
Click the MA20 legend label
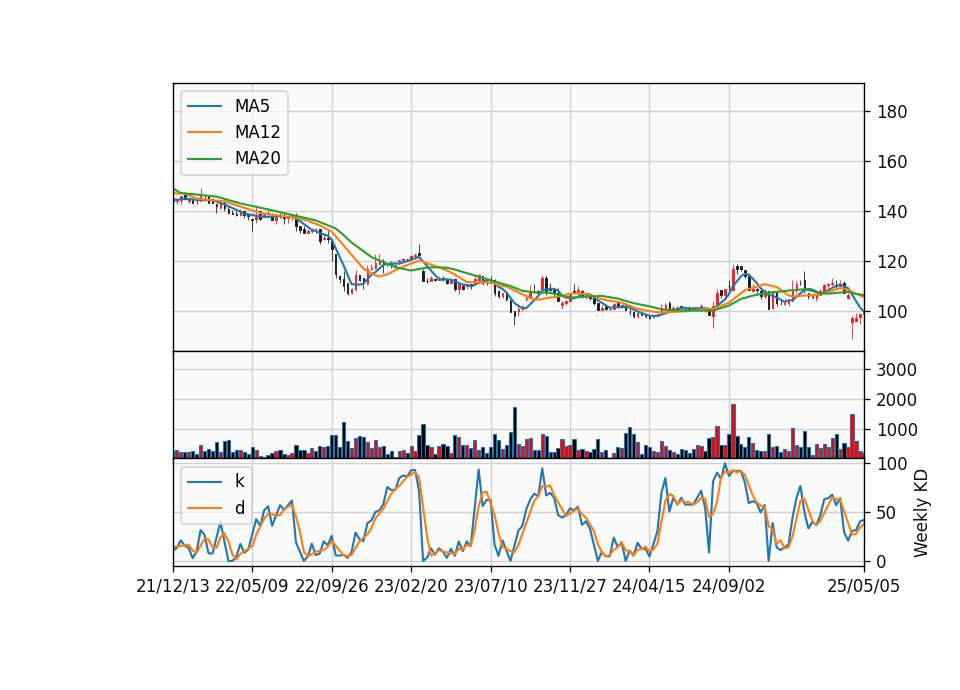tap(257, 158)
